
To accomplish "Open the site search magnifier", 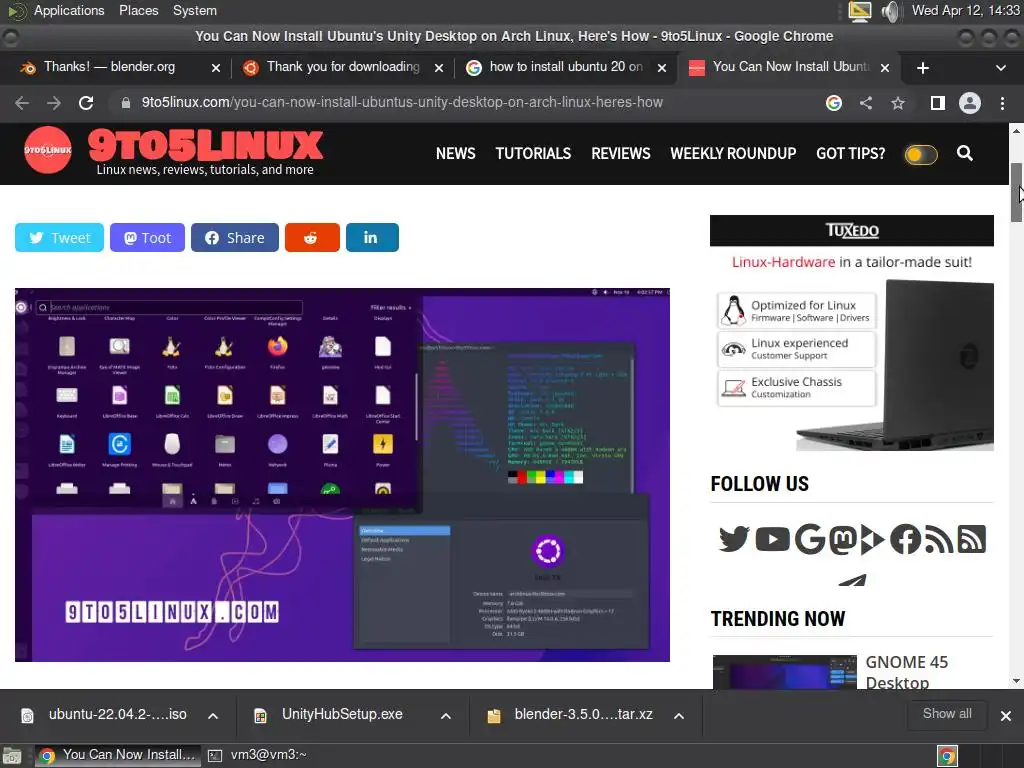I will pos(965,153).
